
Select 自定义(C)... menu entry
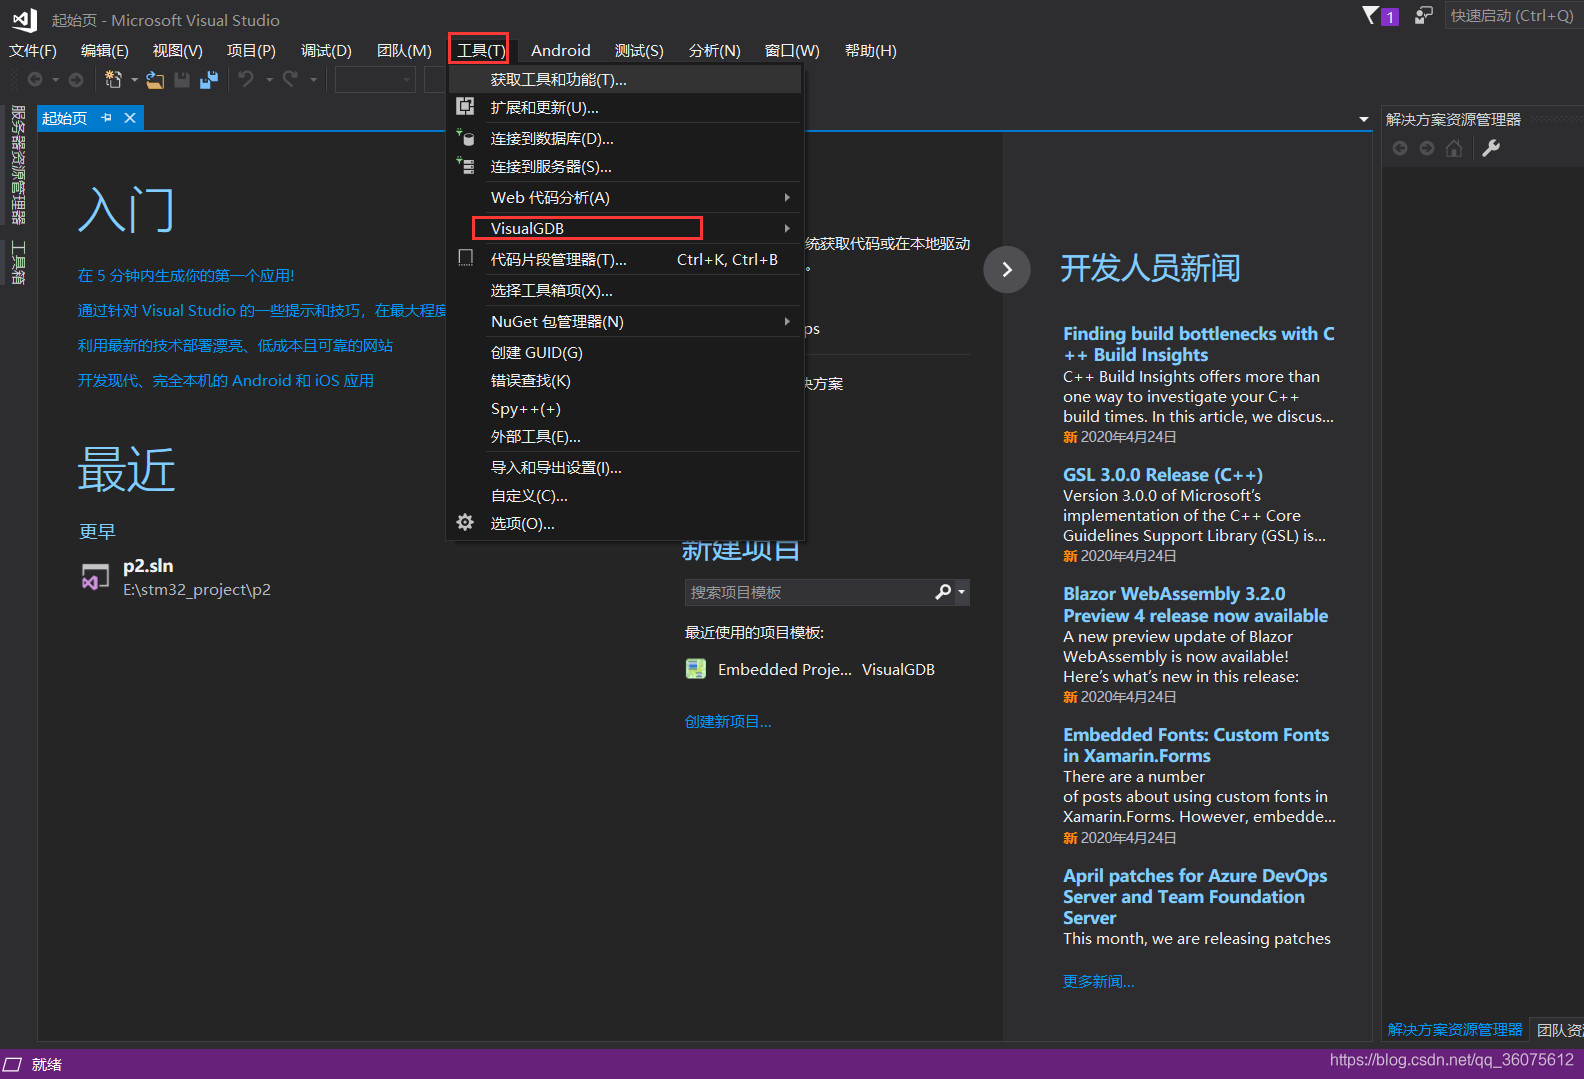[x=625, y=496]
